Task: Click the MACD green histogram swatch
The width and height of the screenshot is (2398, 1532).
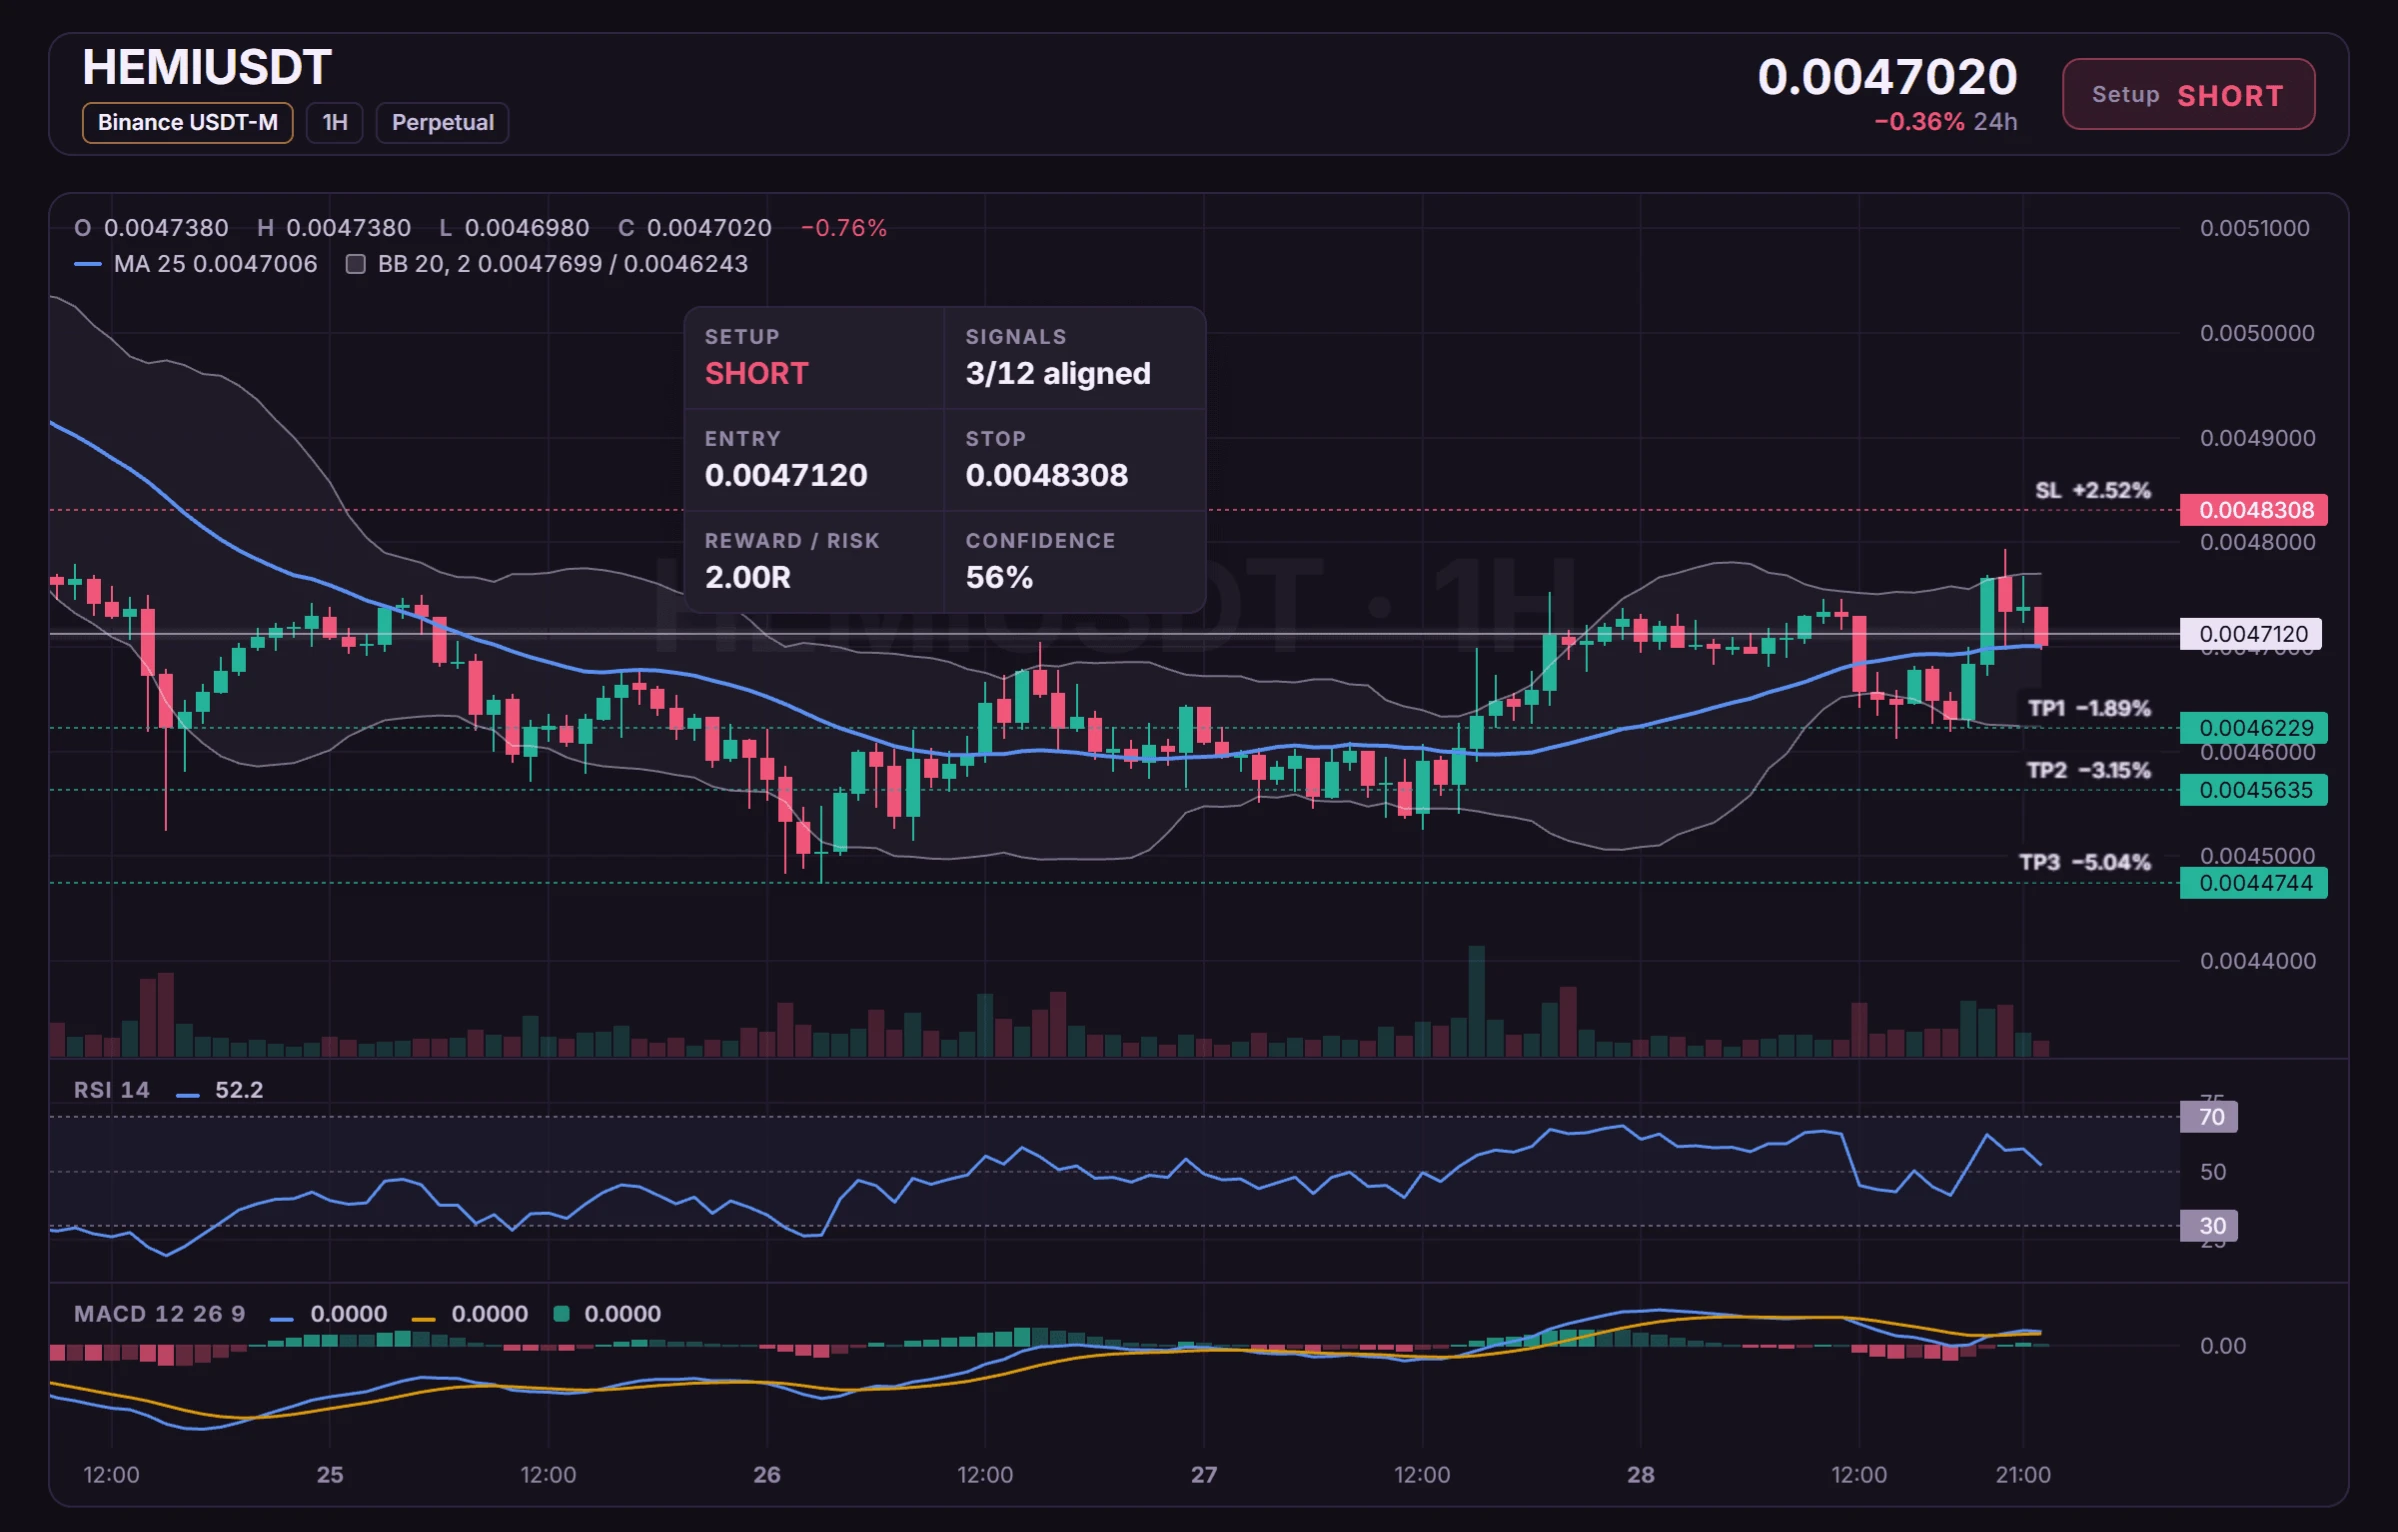Action: (561, 1314)
